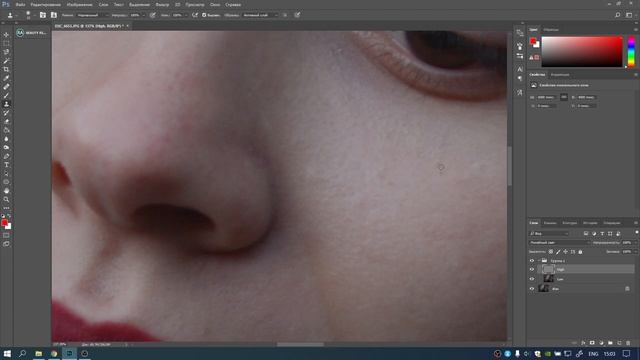Image resolution: width=640 pixels, height=360 pixels.
Task: Toggle the Aligned checkbox in options bar
Action: [x=204, y=15]
